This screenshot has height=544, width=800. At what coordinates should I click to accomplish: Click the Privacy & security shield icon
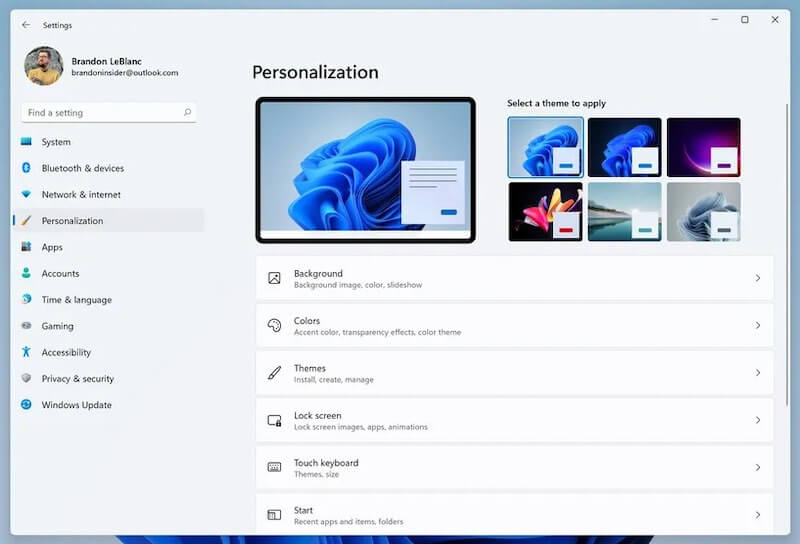26,379
